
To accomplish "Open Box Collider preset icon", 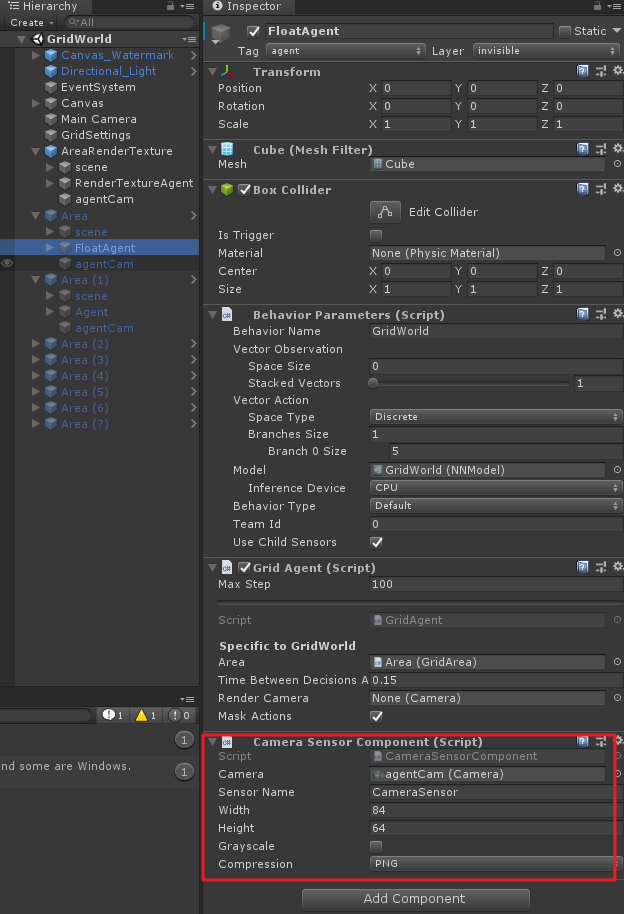I will 601,188.
